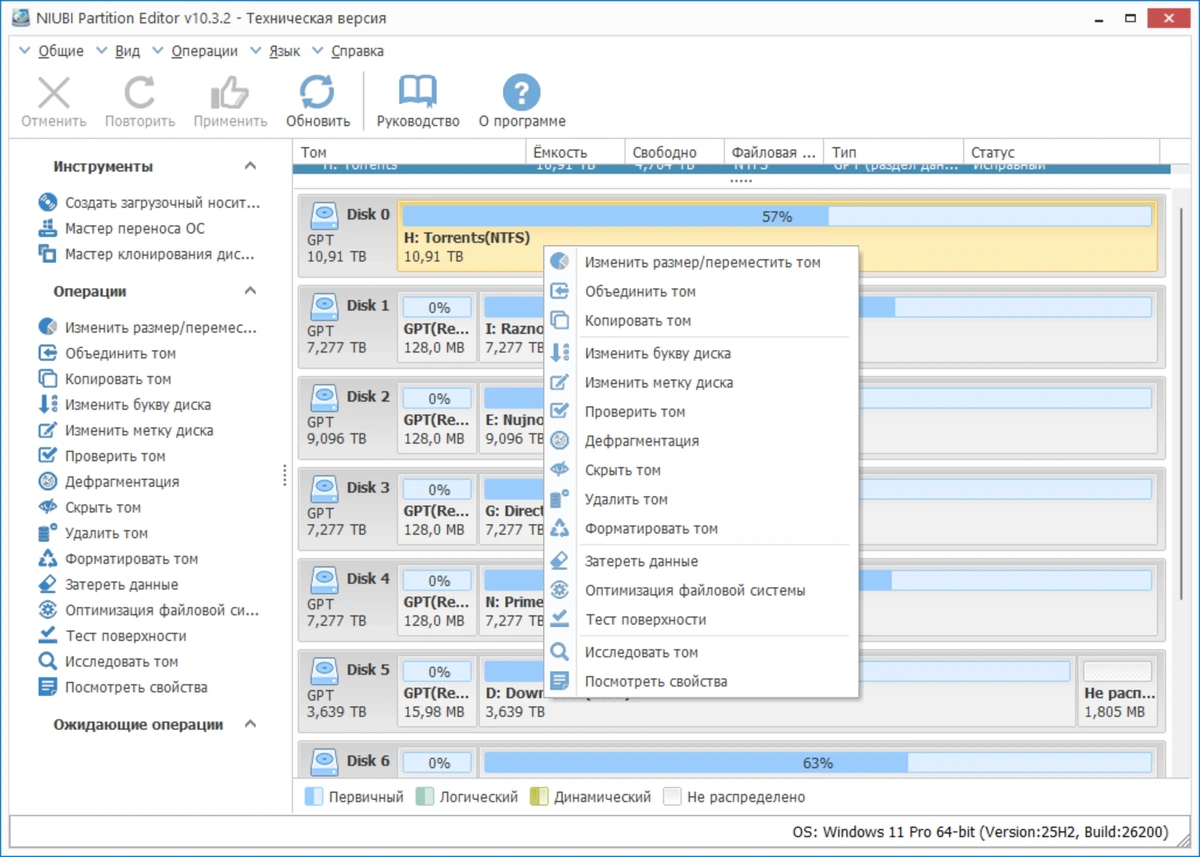Choose Посмотреть свойства in context menu
This screenshot has height=857, width=1200.
(701, 681)
